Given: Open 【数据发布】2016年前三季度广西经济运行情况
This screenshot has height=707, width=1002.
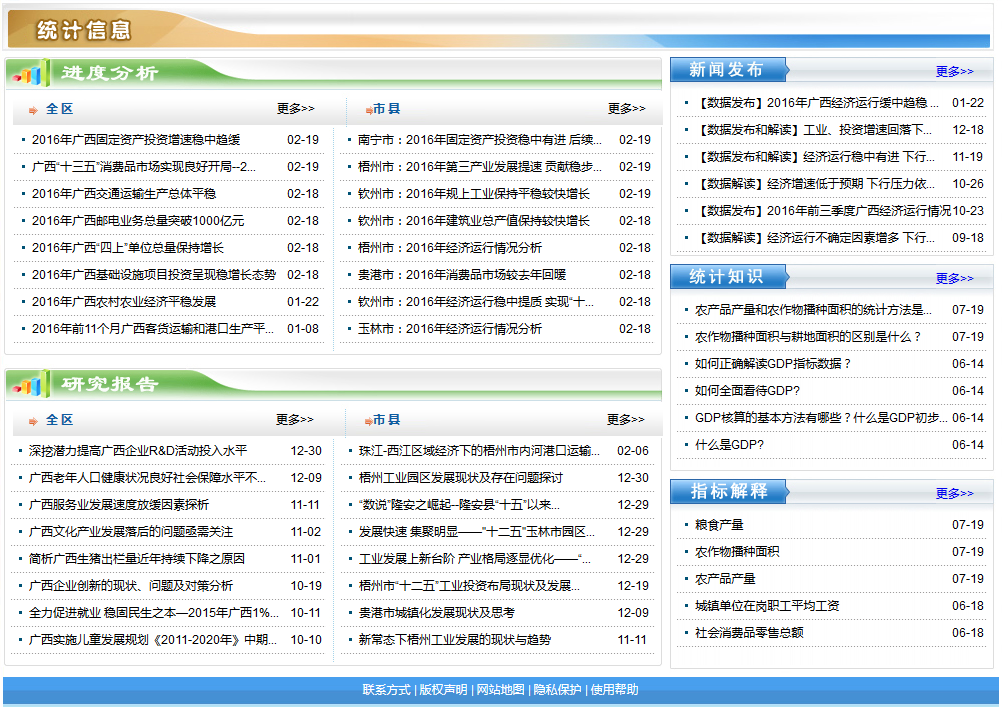Looking at the screenshot, I should click(x=823, y=210).
